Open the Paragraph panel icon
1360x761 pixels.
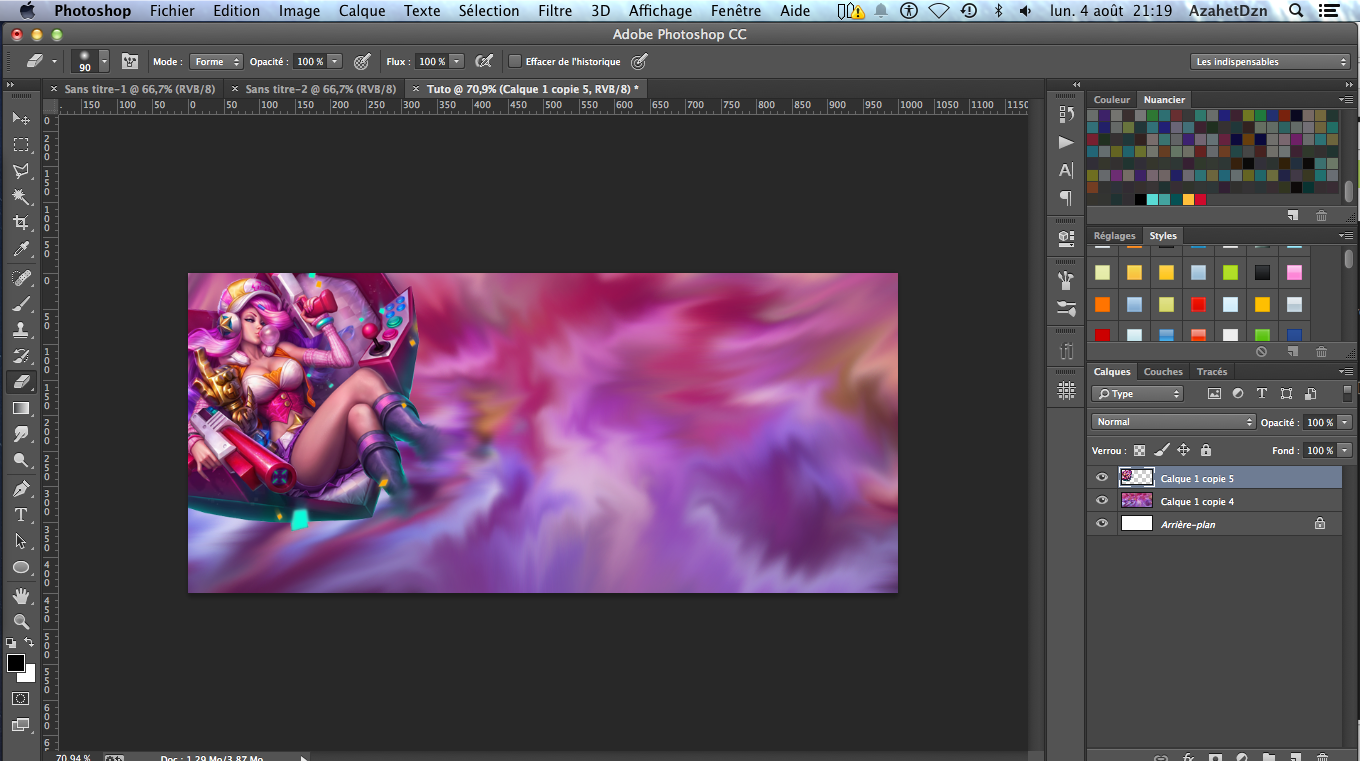tap(1066, 198)
